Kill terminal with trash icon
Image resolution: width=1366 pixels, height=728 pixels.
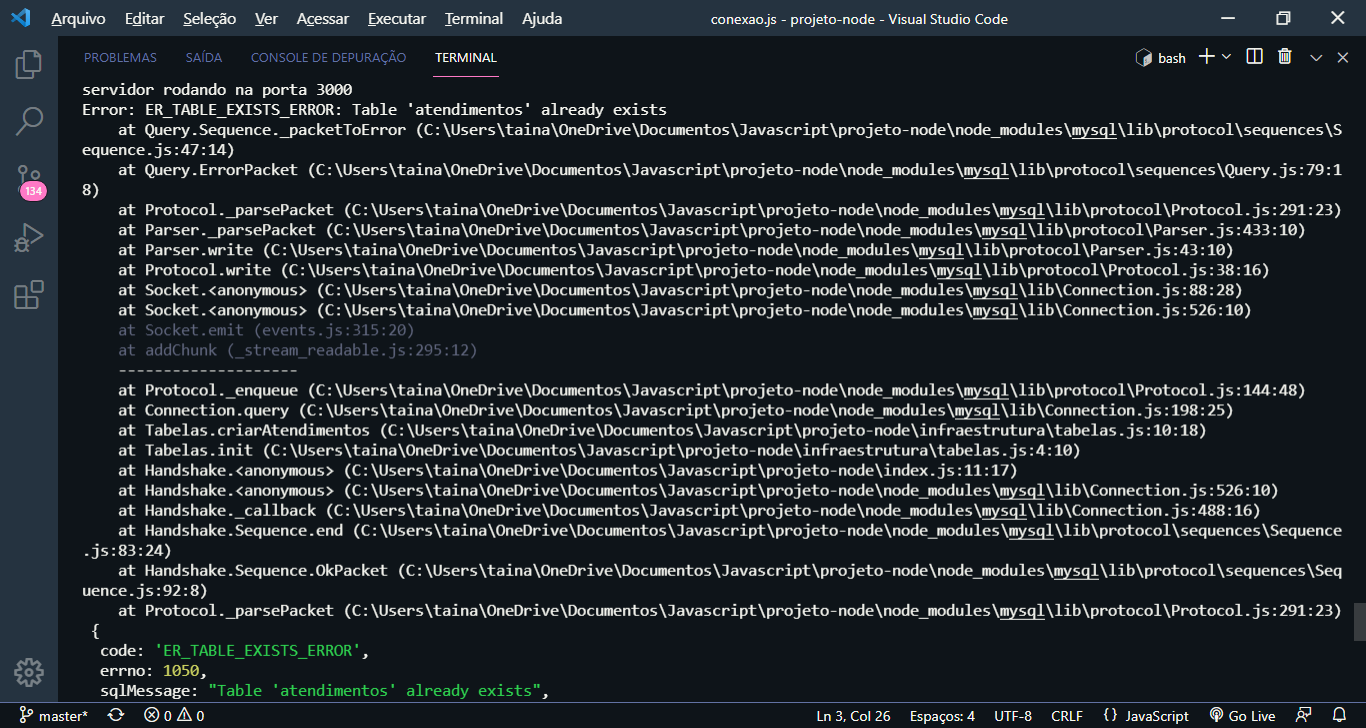click(x=1285, y=57)
